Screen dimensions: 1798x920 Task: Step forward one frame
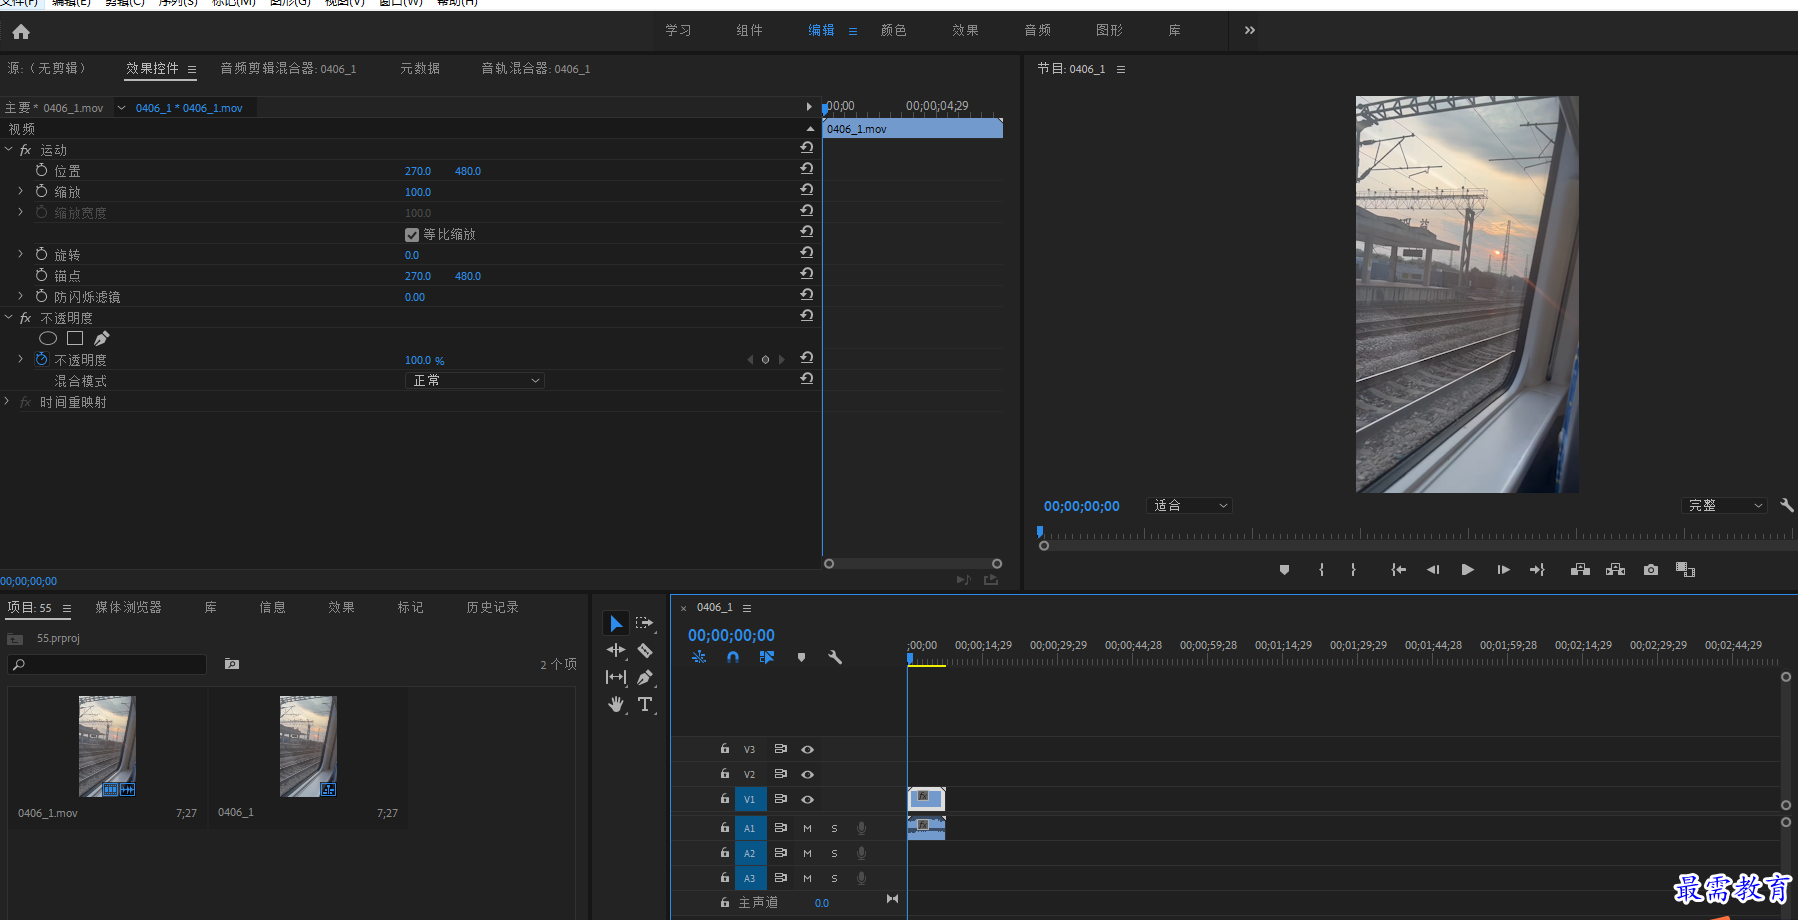[x=1503, y=570]
